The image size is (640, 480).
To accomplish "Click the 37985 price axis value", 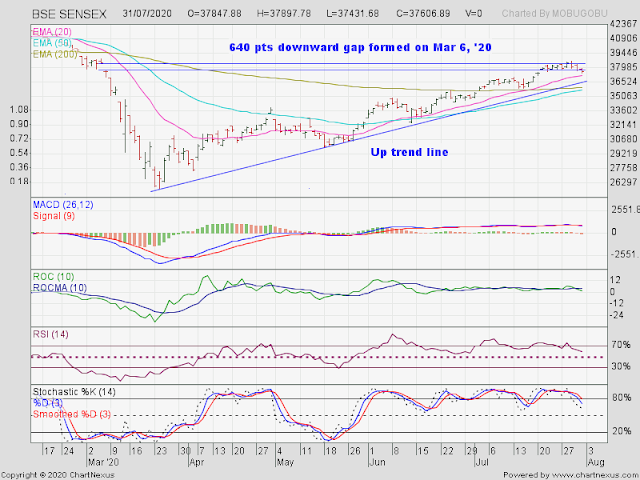I will tap(623, 67).
